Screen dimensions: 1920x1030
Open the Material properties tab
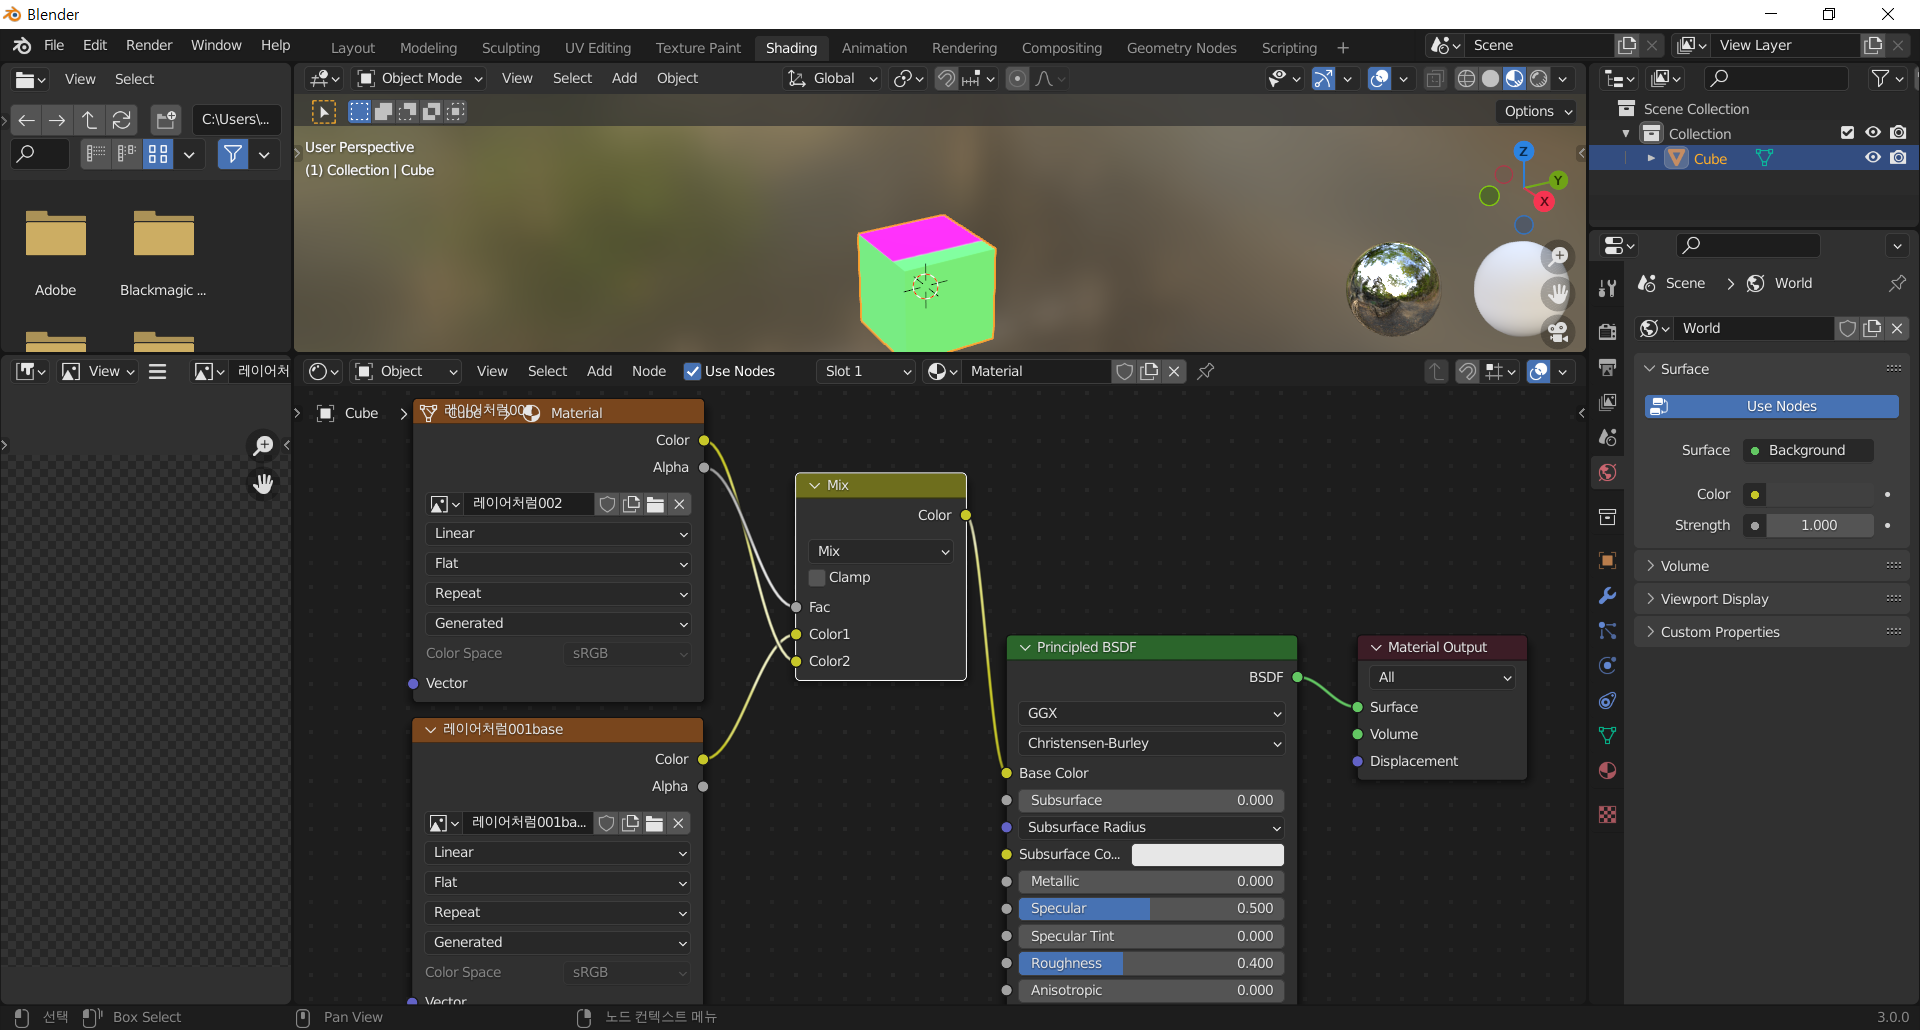[x=1607, y=770]
